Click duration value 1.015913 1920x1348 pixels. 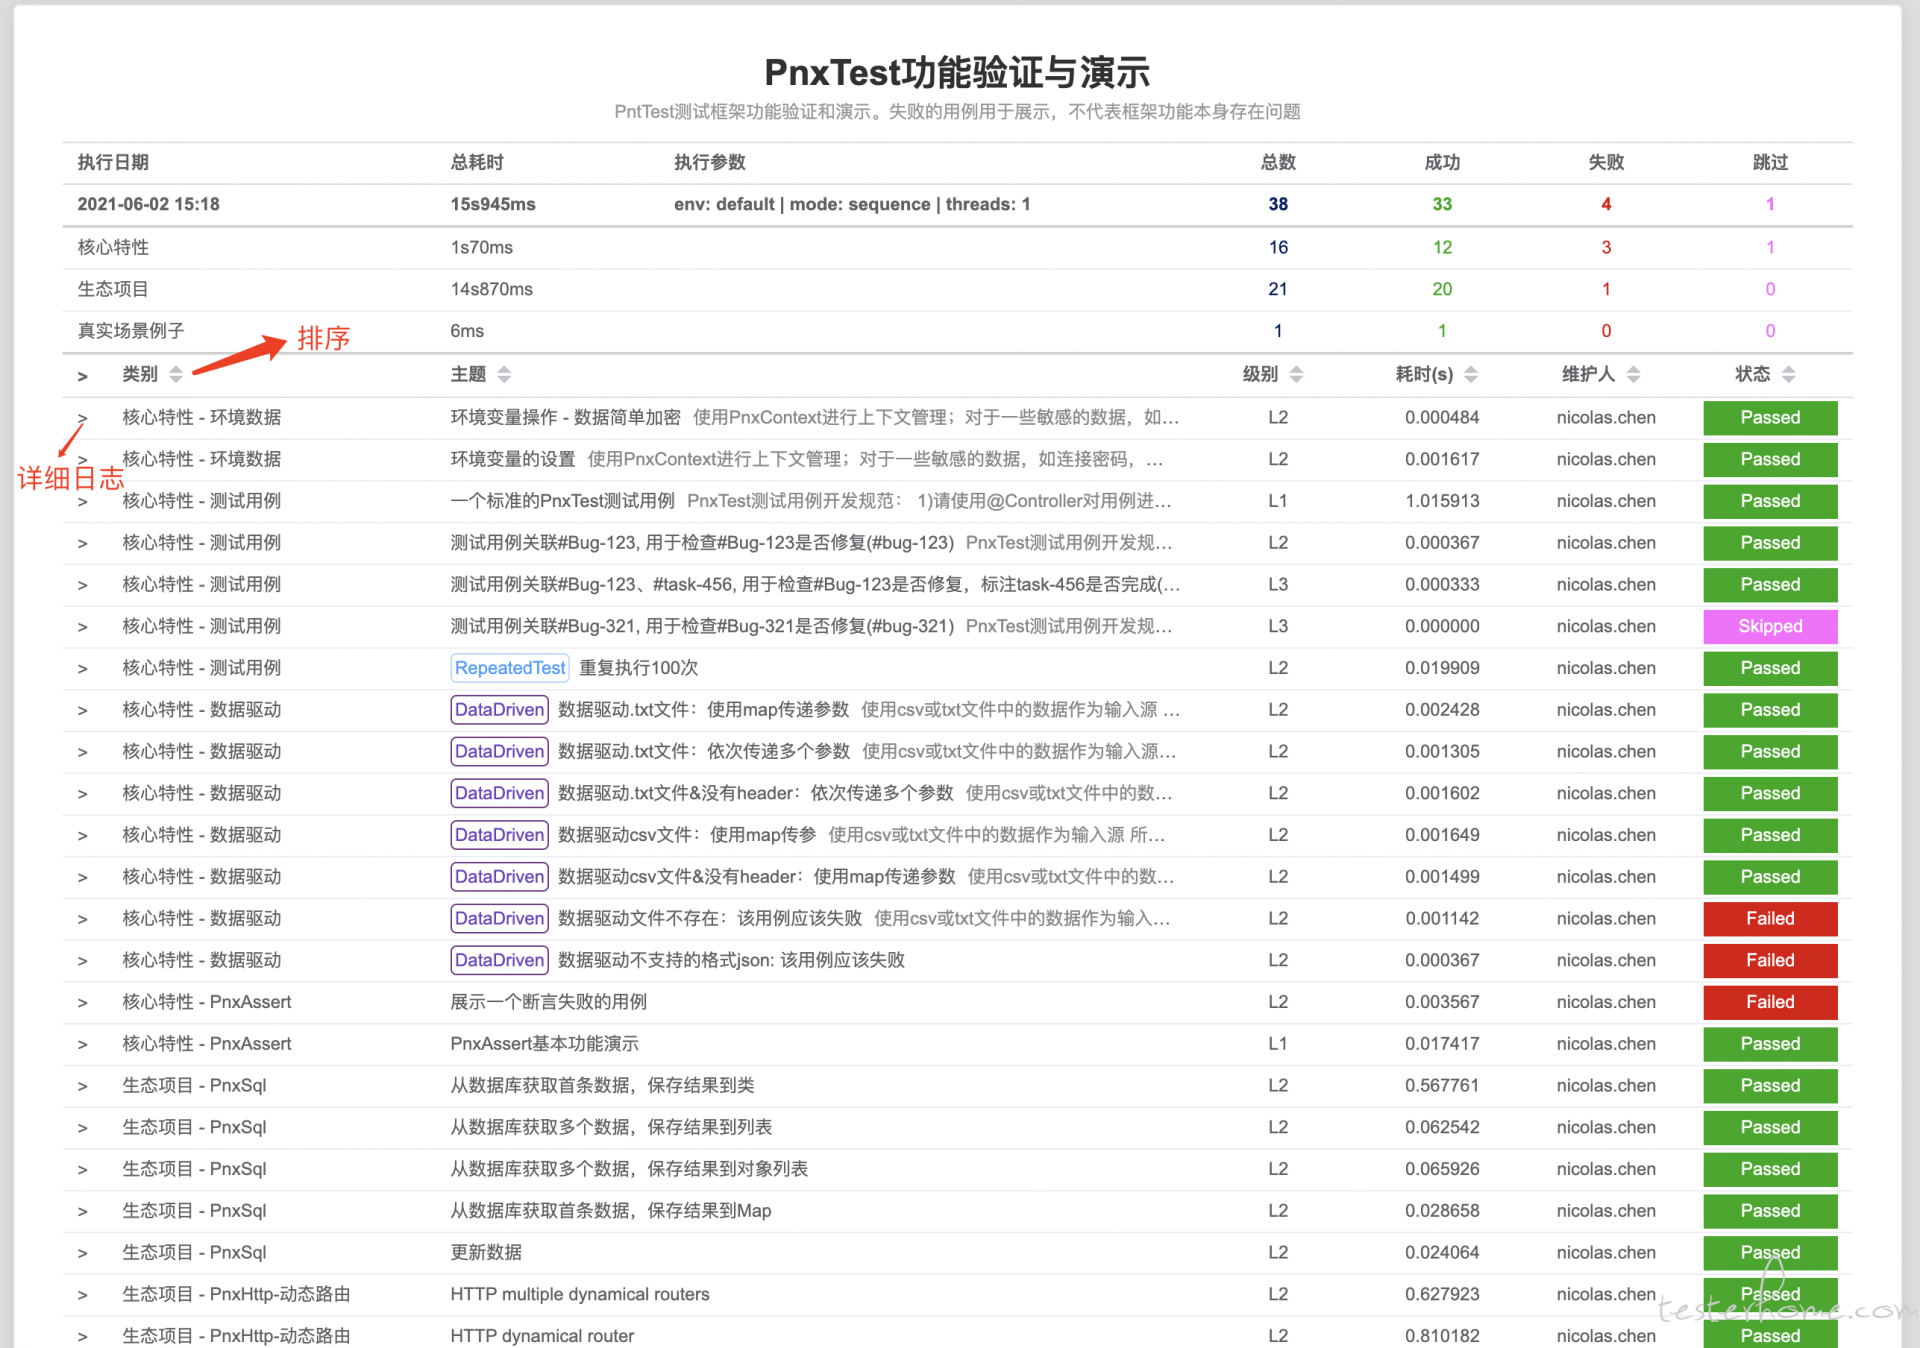click(x=1442, y=501)
